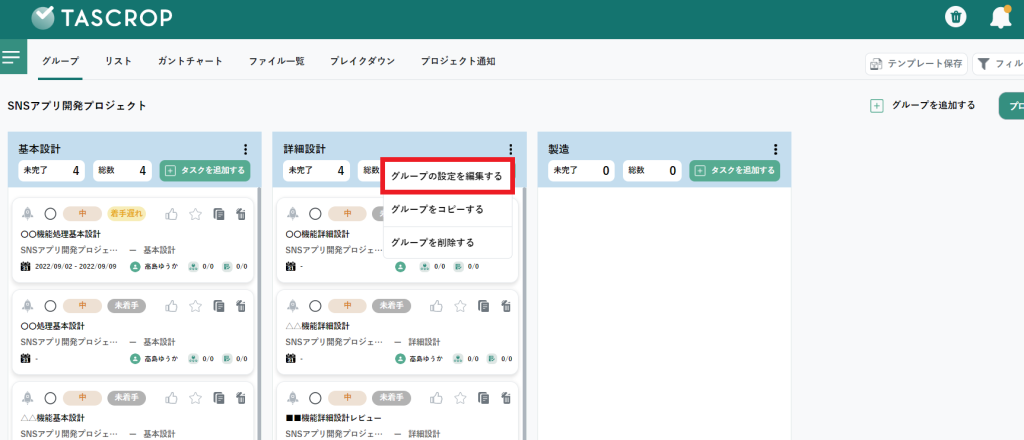Open the 製造 group three-dot menu
The height and width of the screenshot is (440, 1024).
point(775,149)
